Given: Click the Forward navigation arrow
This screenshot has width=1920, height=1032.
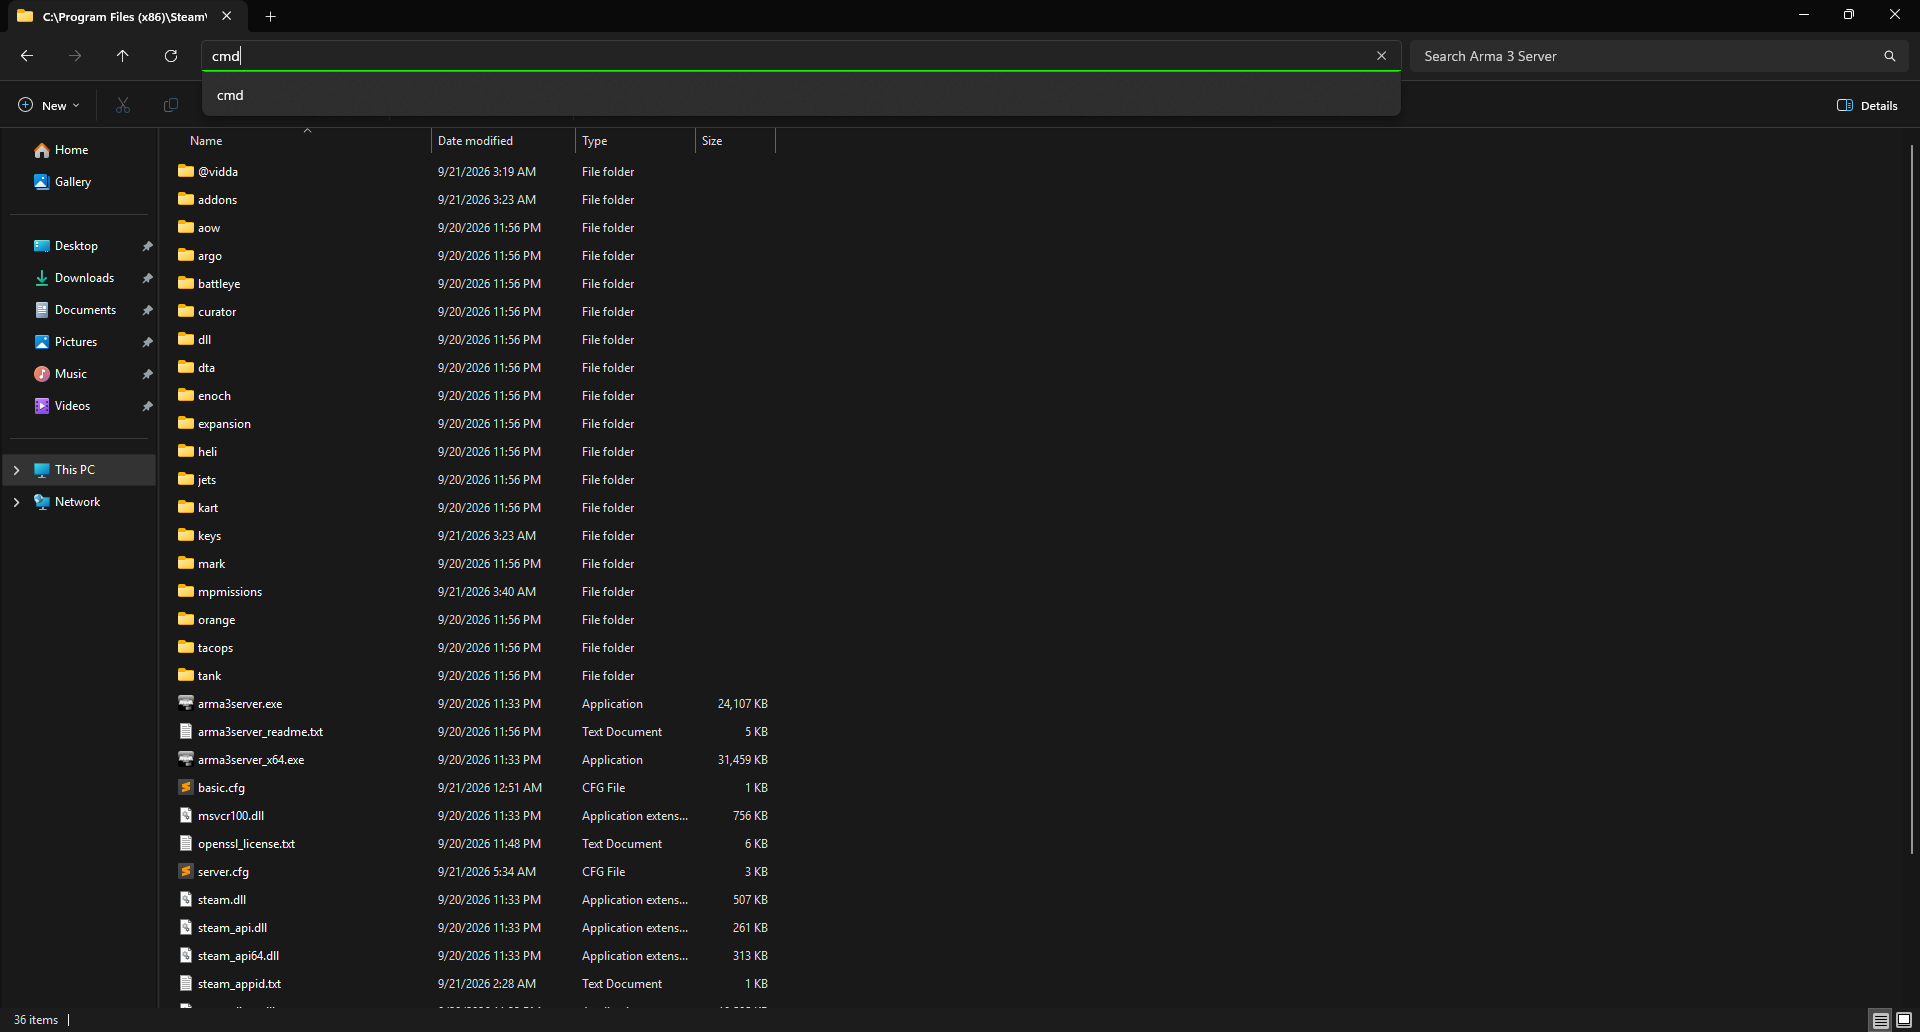Looking at the screenshot, I should [75, 56].
